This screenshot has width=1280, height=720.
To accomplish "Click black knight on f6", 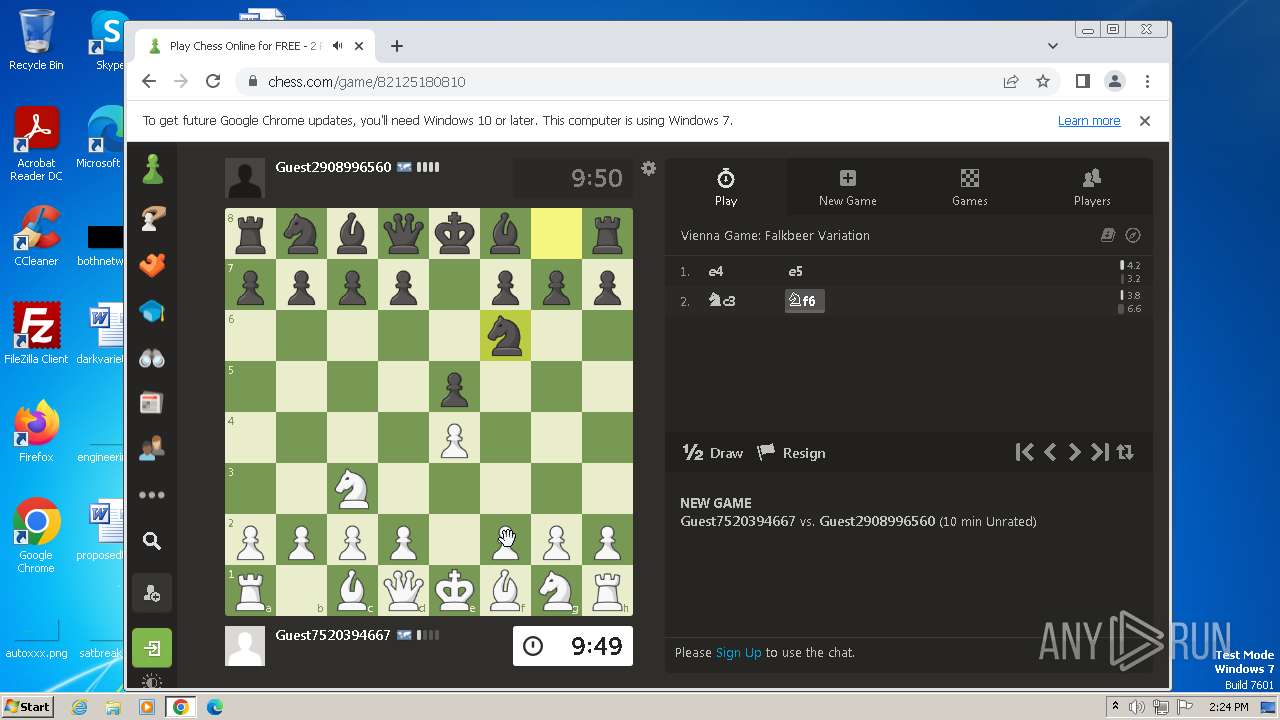I will (506, 335).
